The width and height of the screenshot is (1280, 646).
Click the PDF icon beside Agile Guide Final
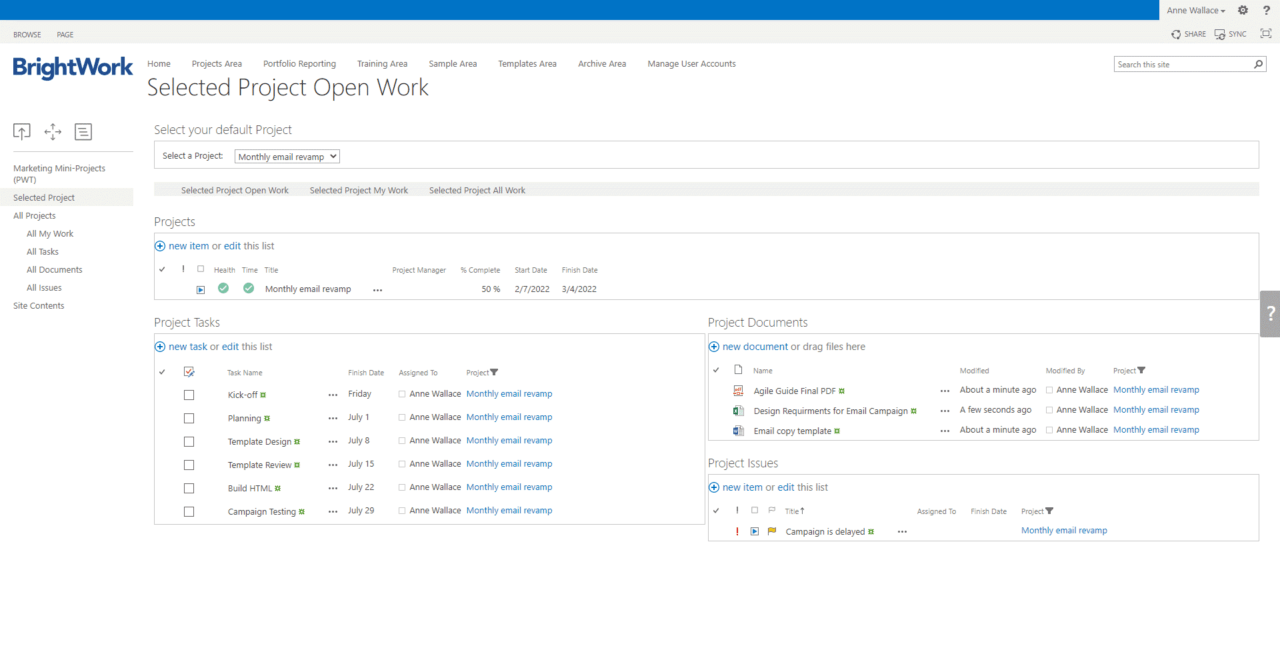click(x=739, y=390)
